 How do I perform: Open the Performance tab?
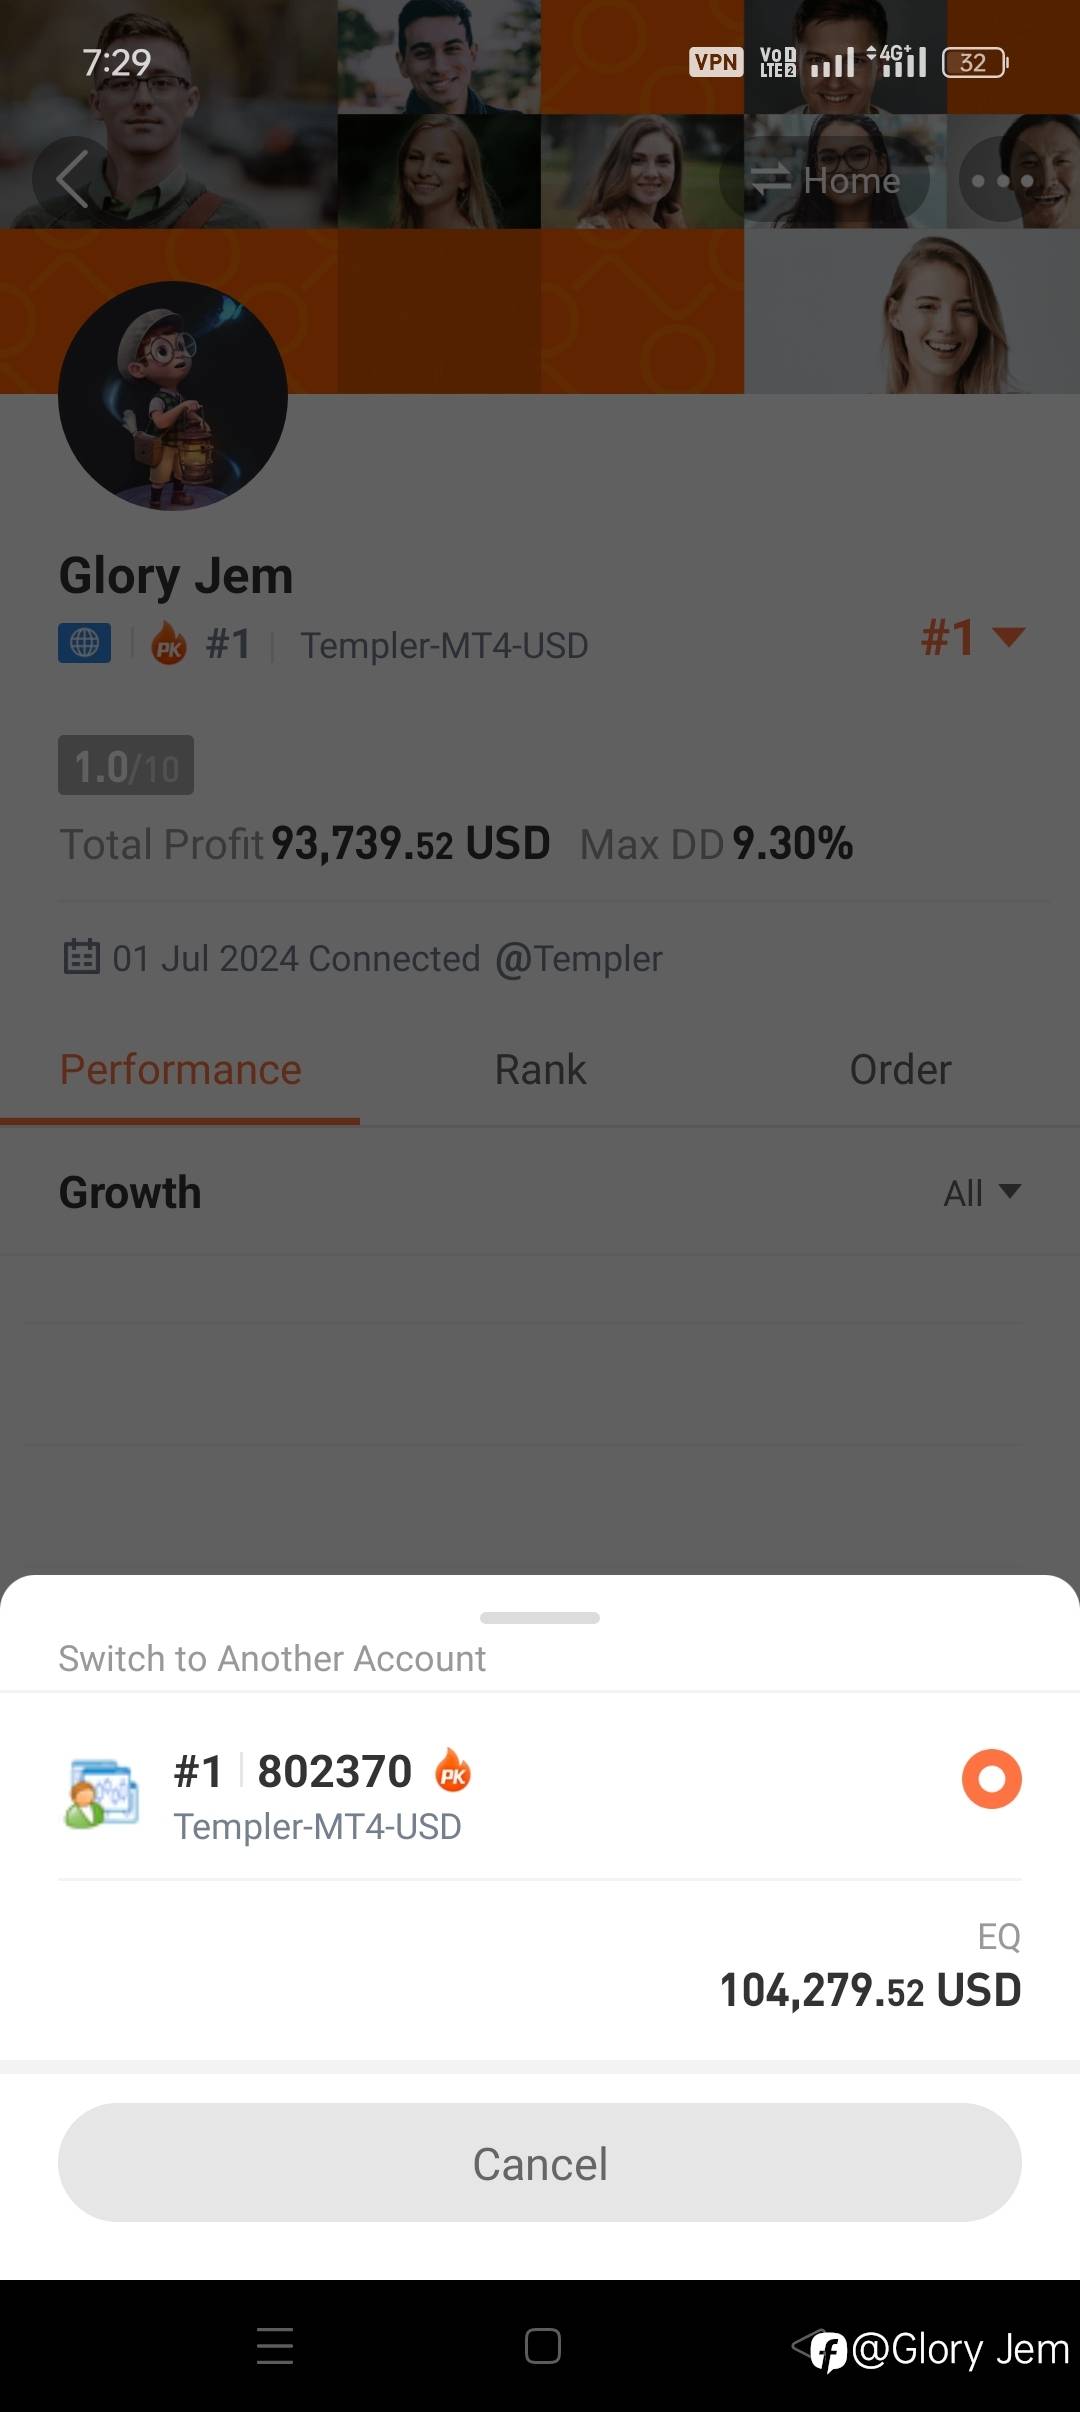[180, 1070]
